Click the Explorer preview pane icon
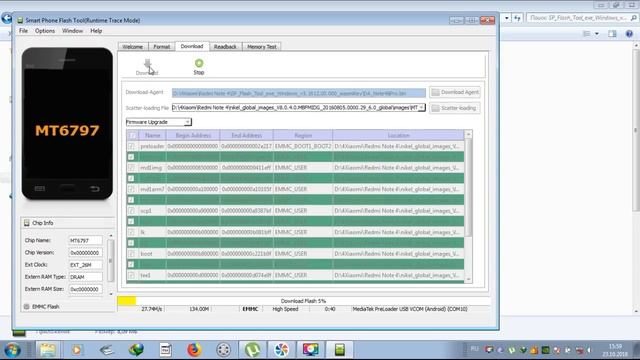640x360 pixels. tap(612, 34)
